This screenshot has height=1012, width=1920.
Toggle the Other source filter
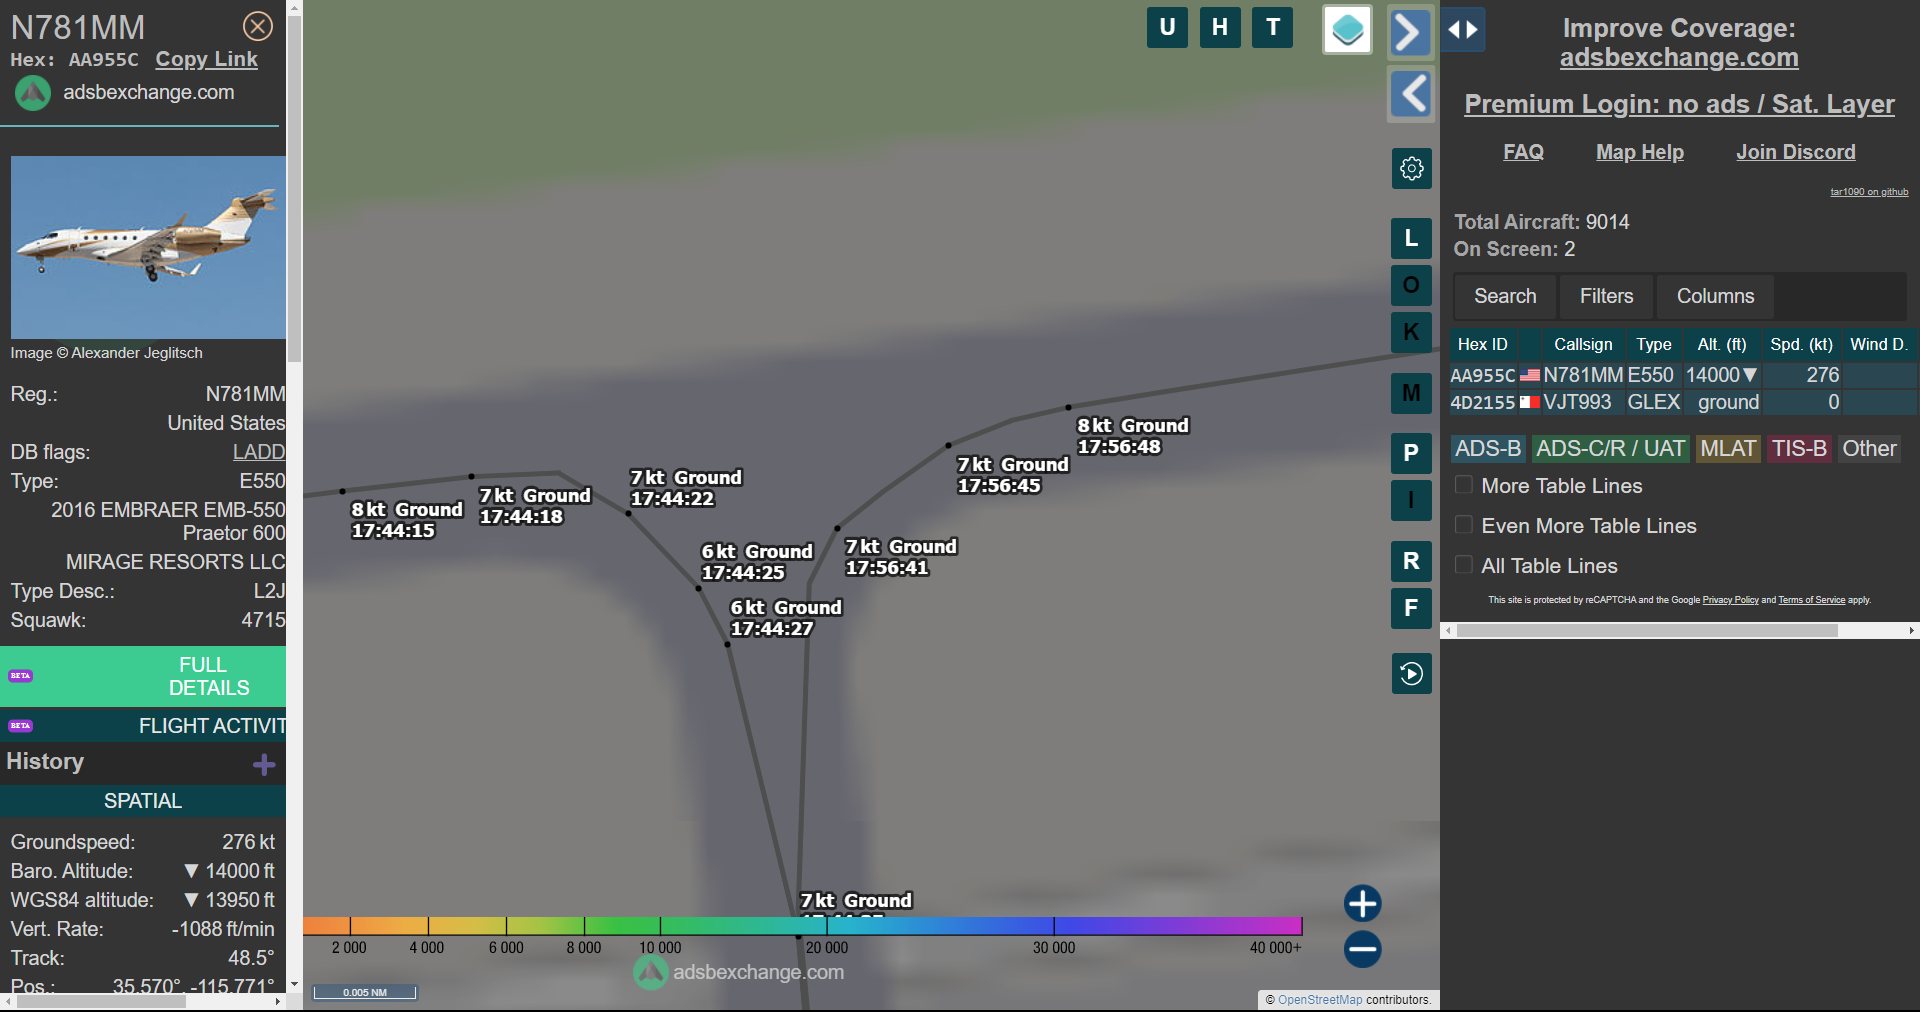click(x=1869, y=449)
